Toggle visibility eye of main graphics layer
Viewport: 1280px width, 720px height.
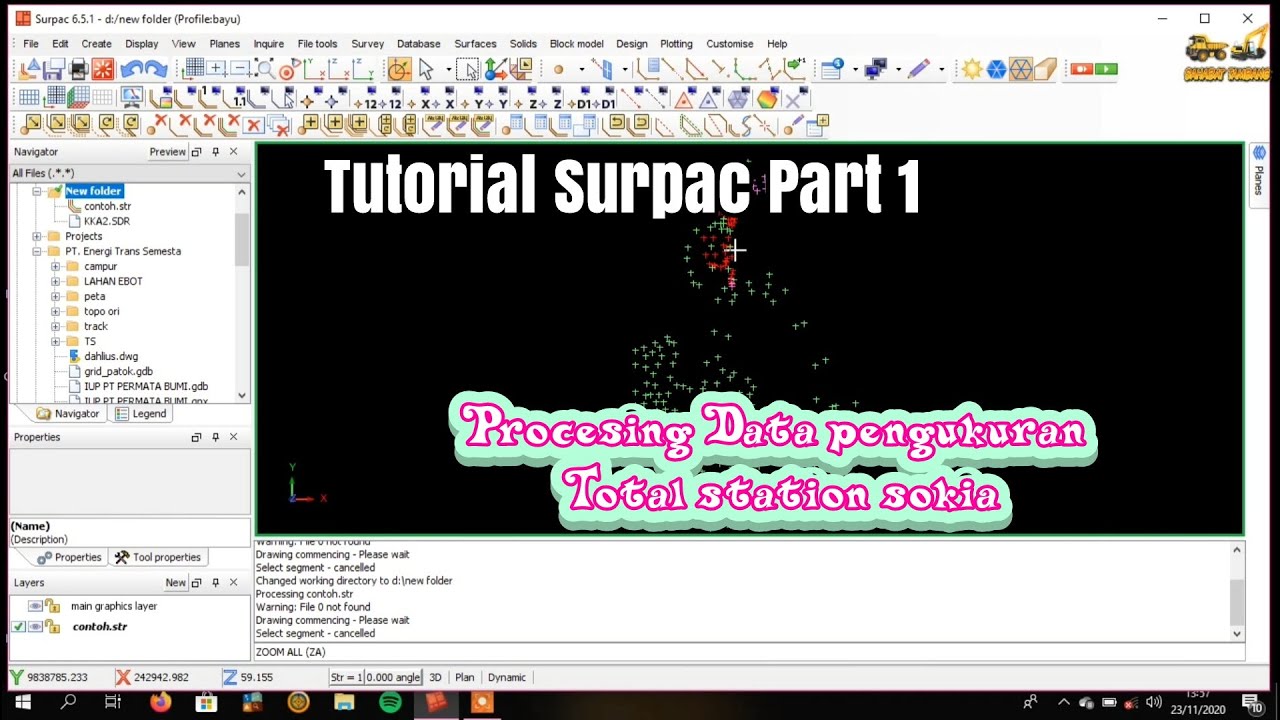click(35, 606)
